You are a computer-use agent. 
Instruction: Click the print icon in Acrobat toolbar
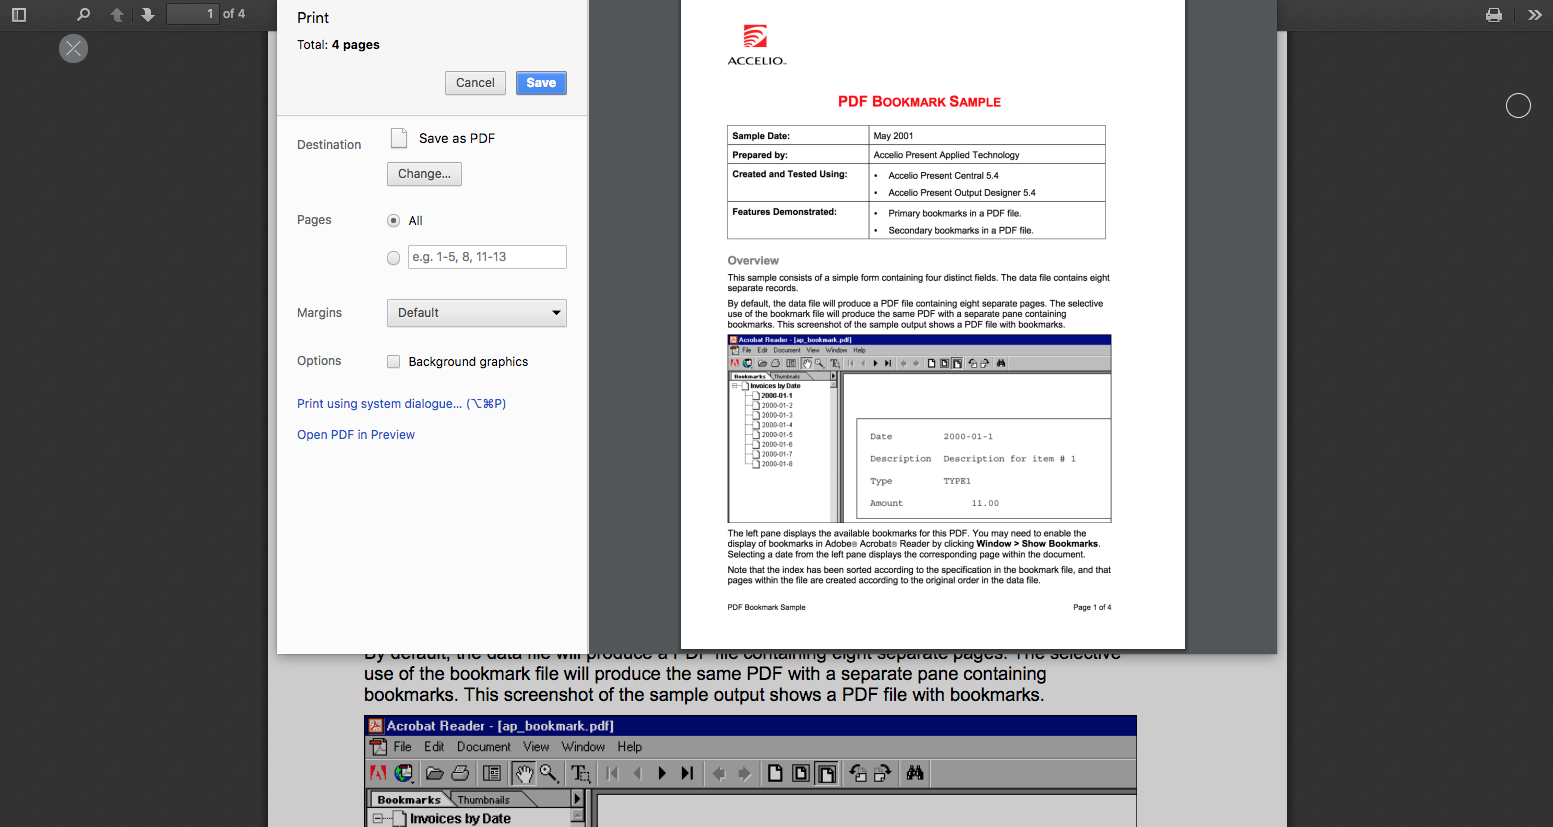pyautogui.click(x=460, y=773)
